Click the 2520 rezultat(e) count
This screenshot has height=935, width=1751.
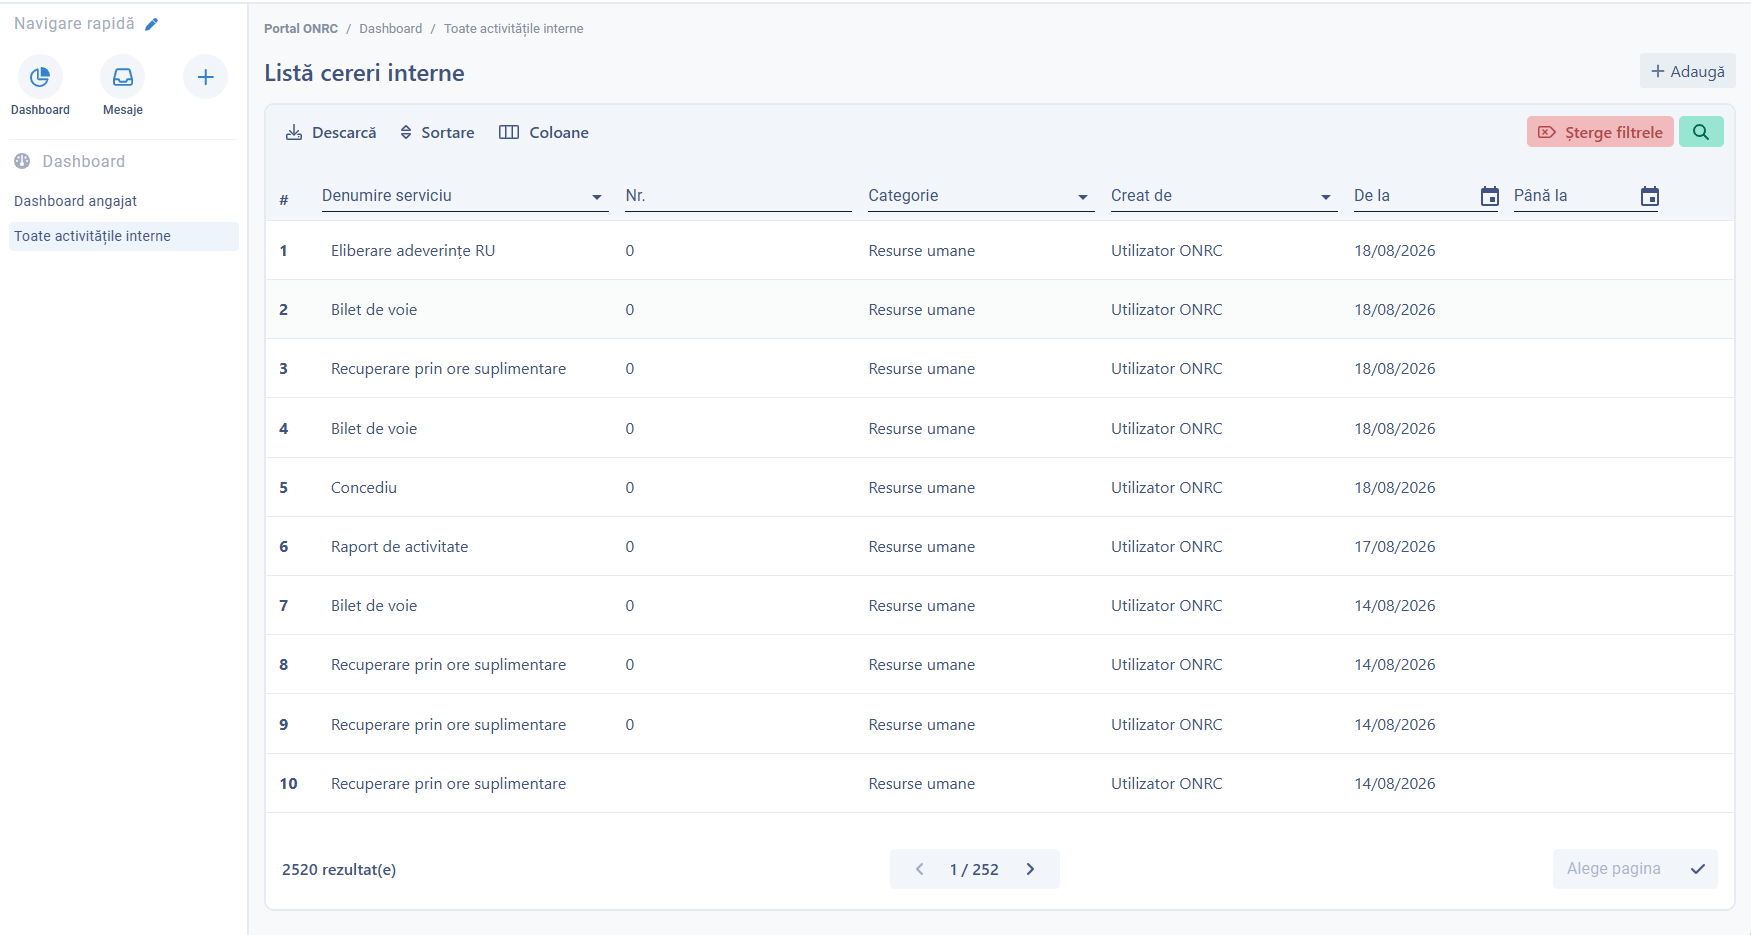[x=339, y=870]
